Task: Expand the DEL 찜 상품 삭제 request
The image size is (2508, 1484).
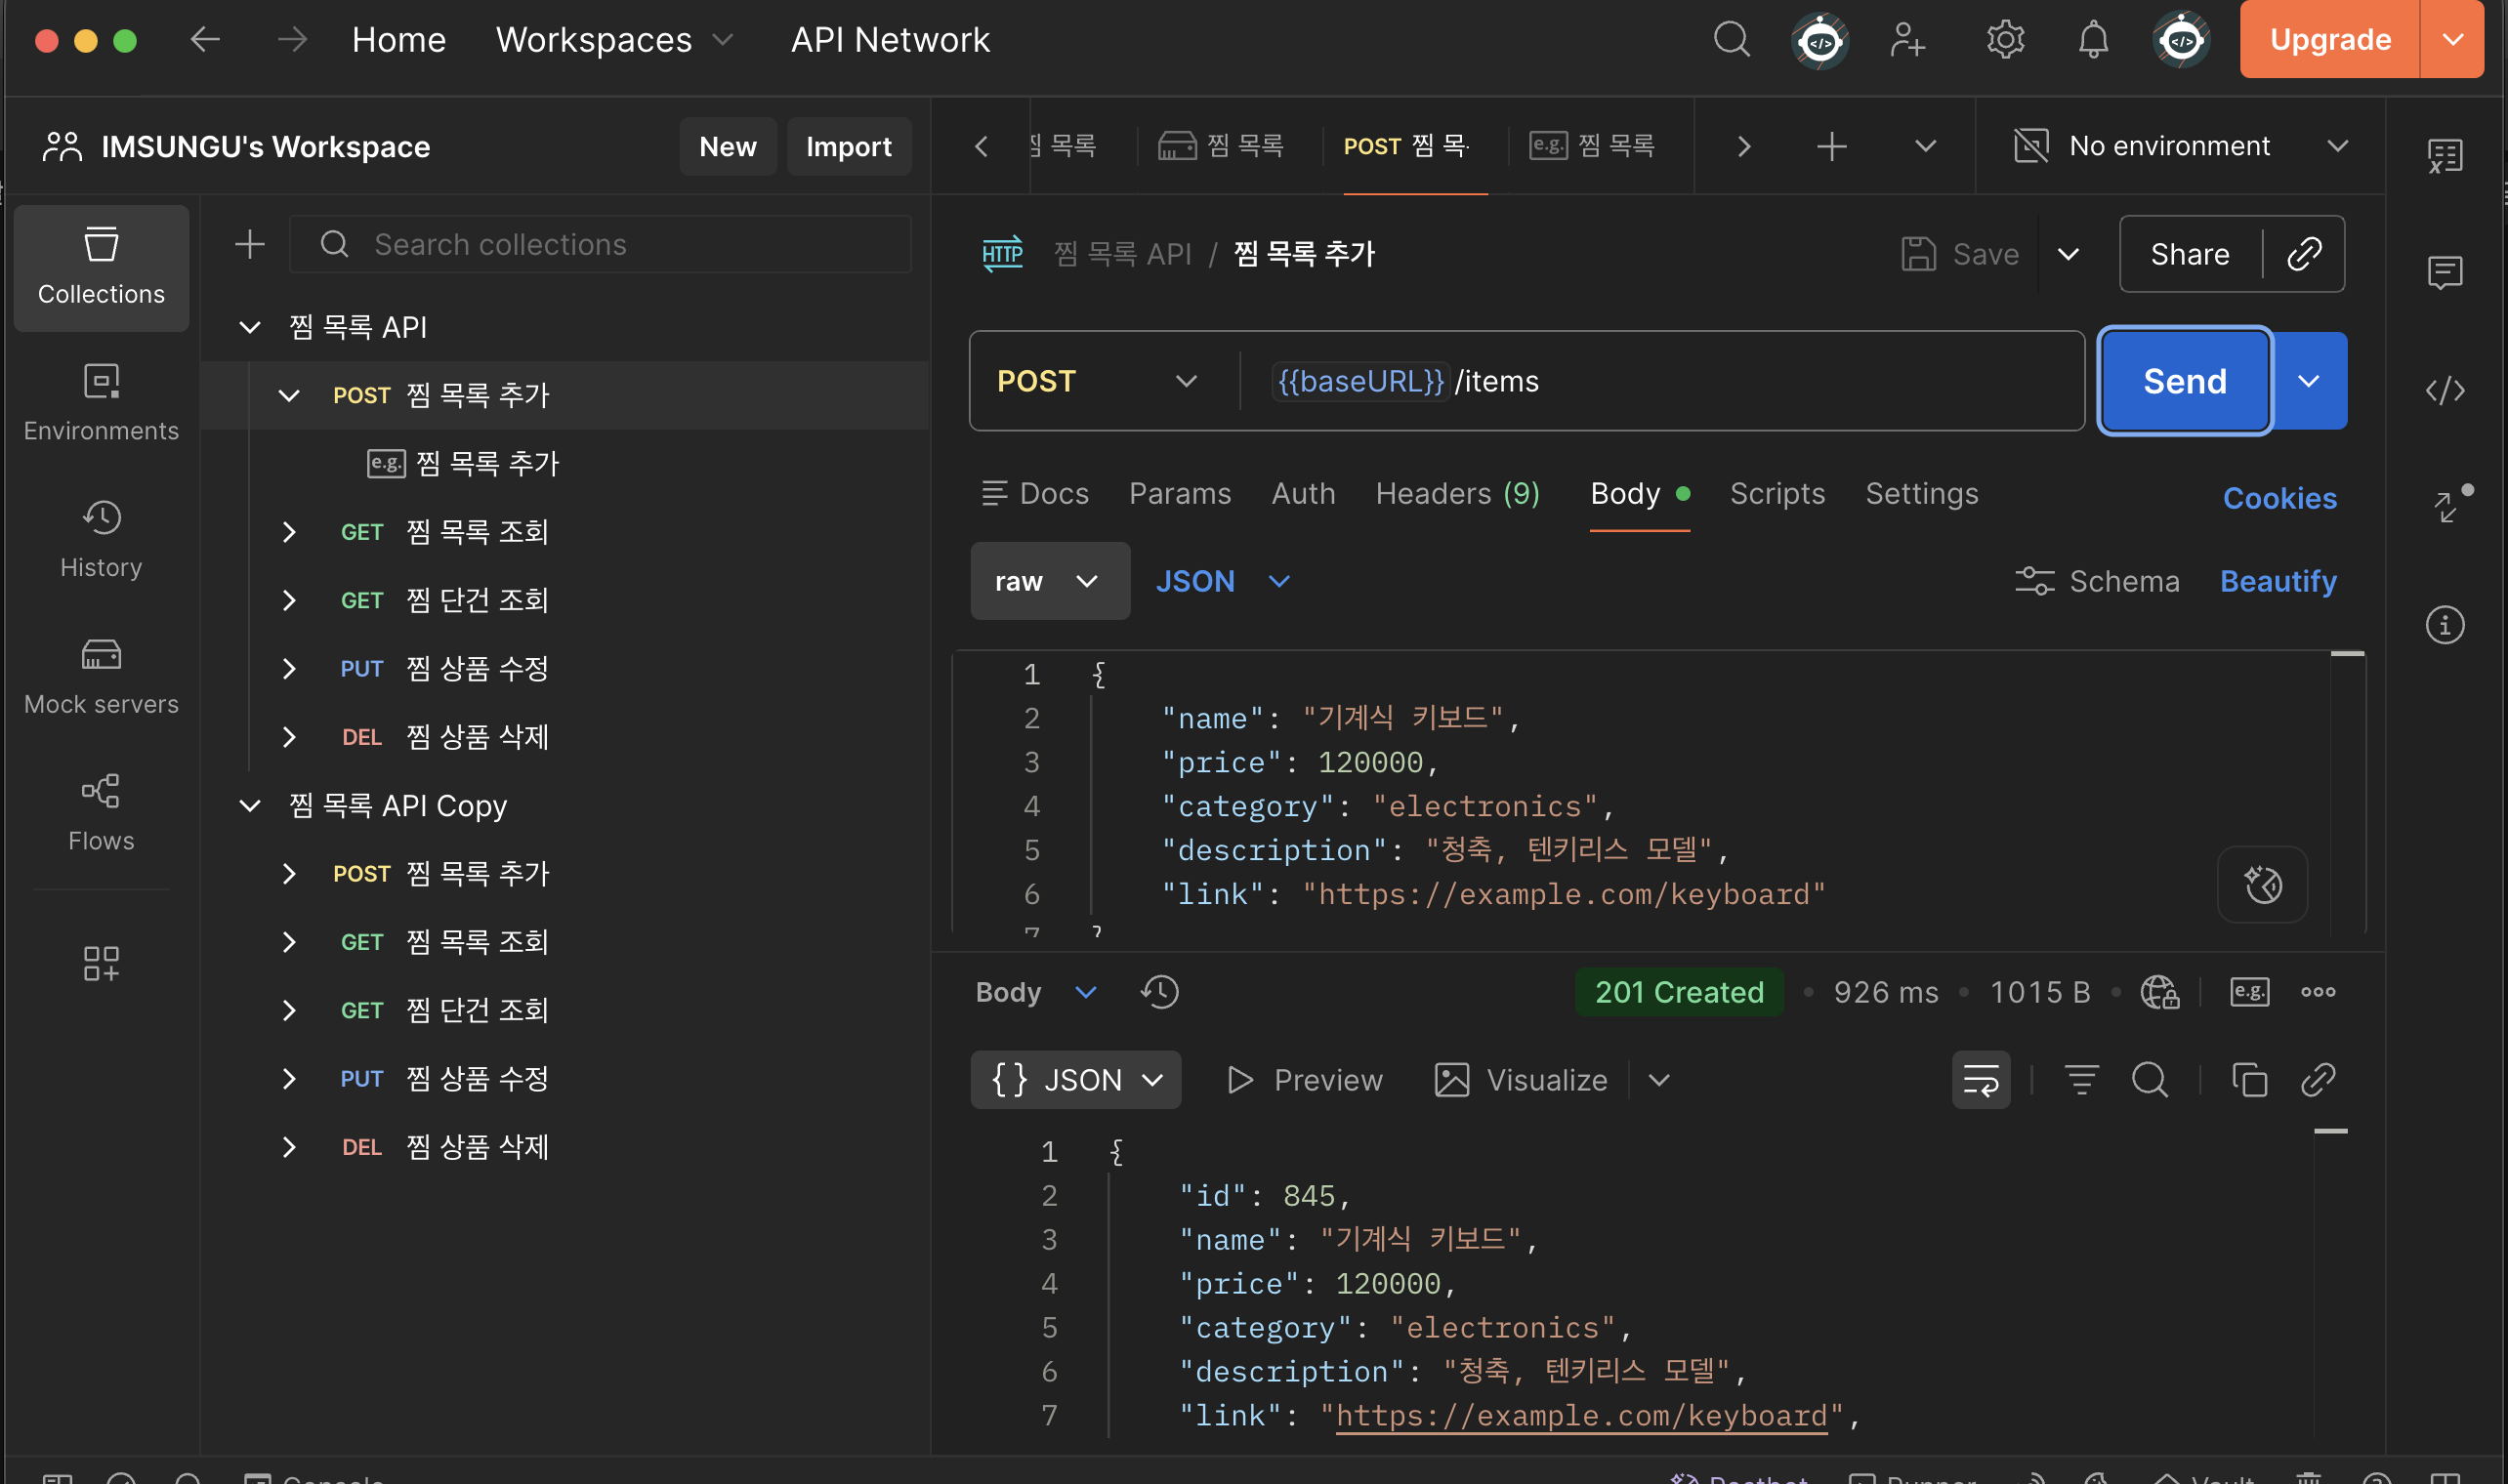Action: (289, 738)
